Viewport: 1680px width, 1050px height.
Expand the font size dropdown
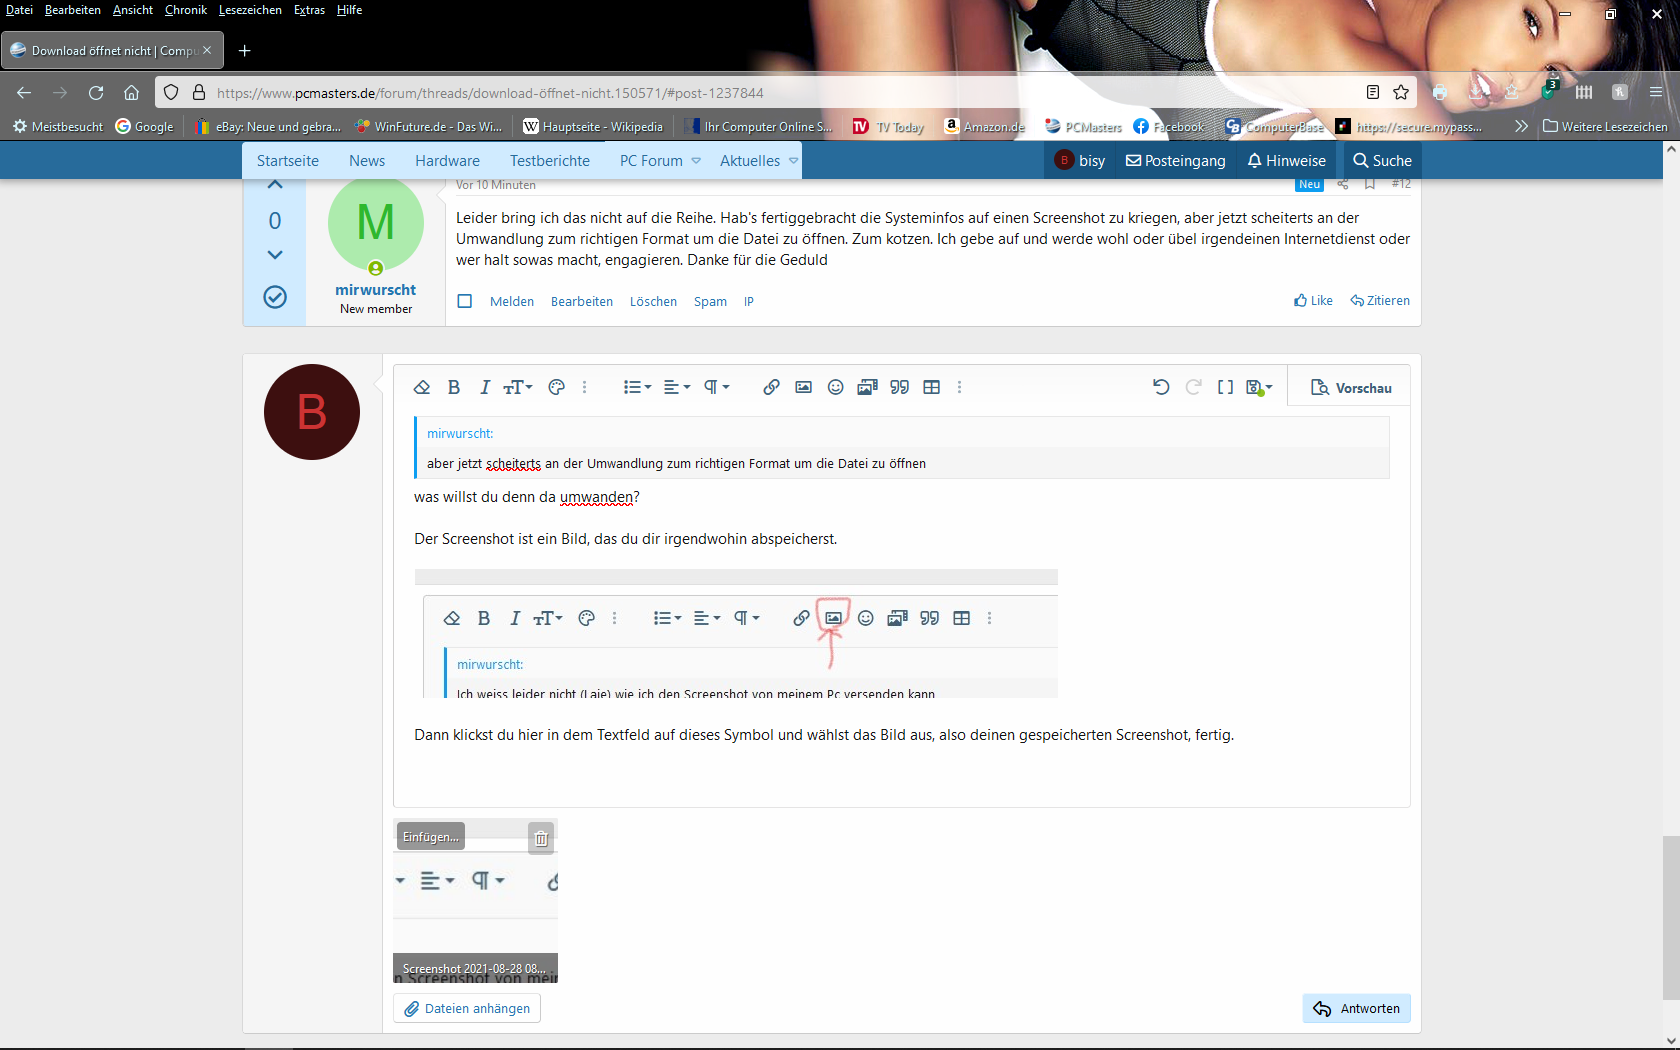518,388
